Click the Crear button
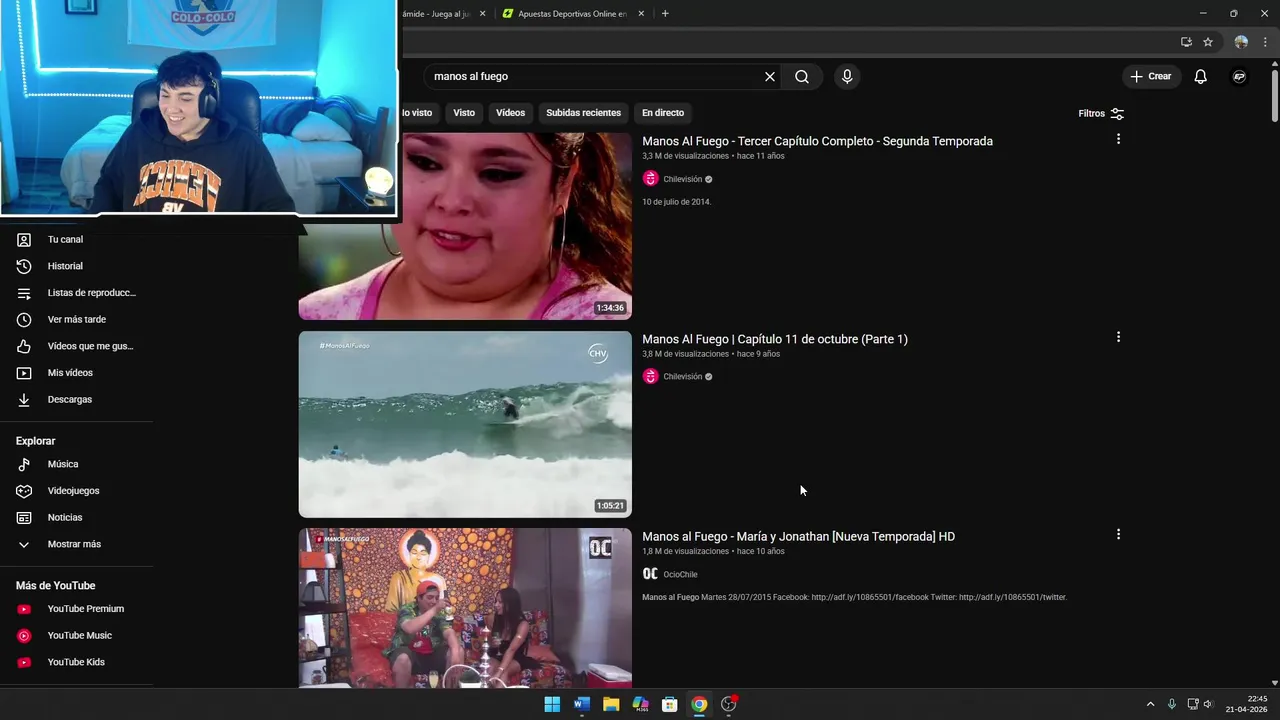Viewport: 1280px width, 720px height. tap(1151, 77)
